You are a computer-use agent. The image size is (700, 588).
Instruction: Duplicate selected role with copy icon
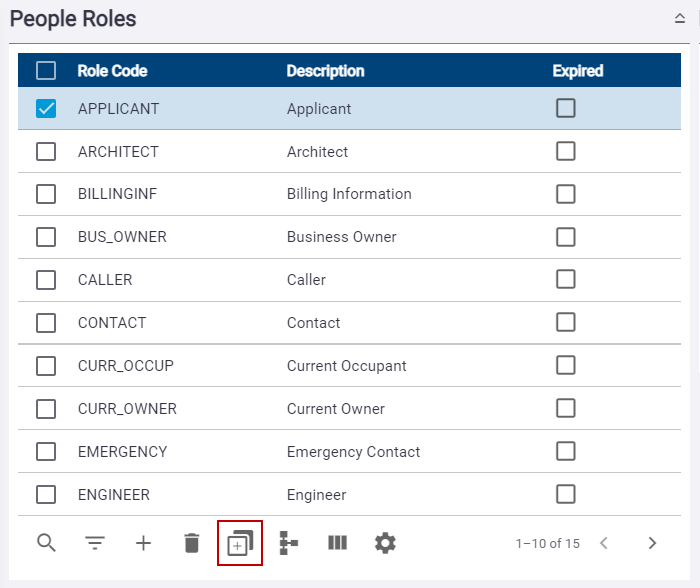click(x=240, y=543)
